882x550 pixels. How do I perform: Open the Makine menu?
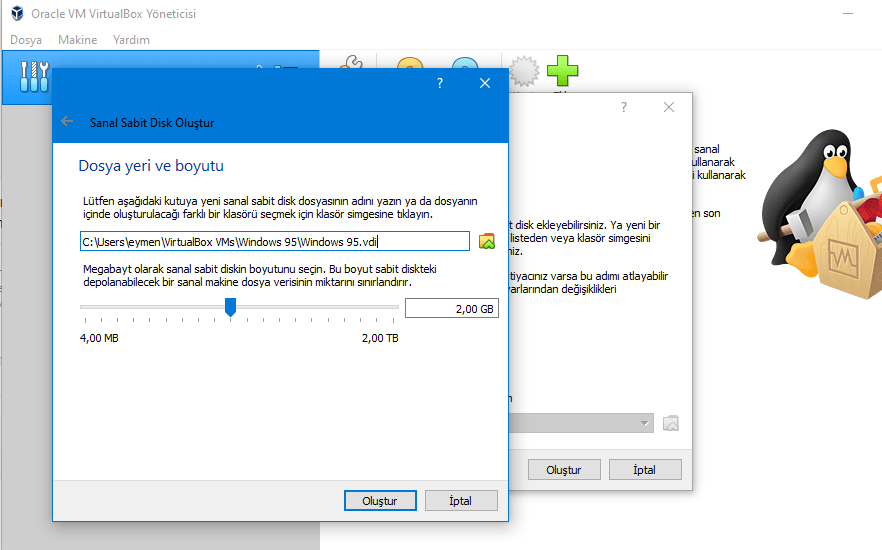[78, 40]
